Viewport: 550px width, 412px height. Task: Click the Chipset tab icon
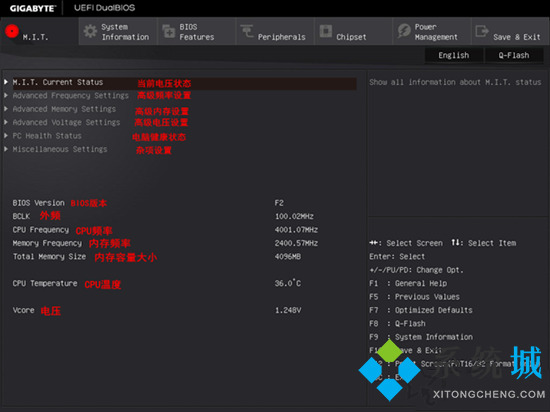[x=326, y=31]
